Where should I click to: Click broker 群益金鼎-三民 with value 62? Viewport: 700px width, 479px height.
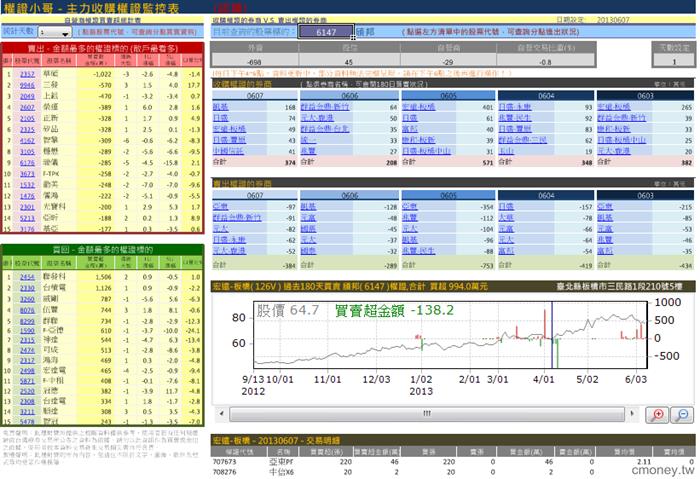522,140
